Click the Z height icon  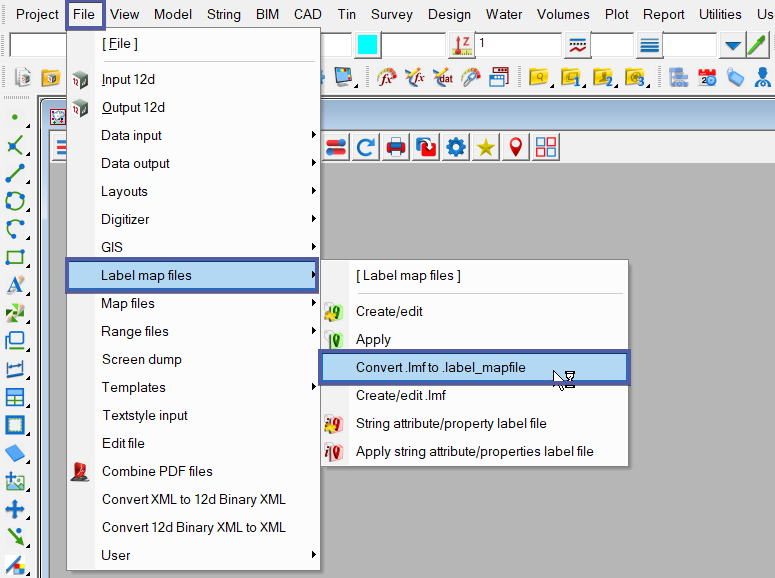point(462,45)
